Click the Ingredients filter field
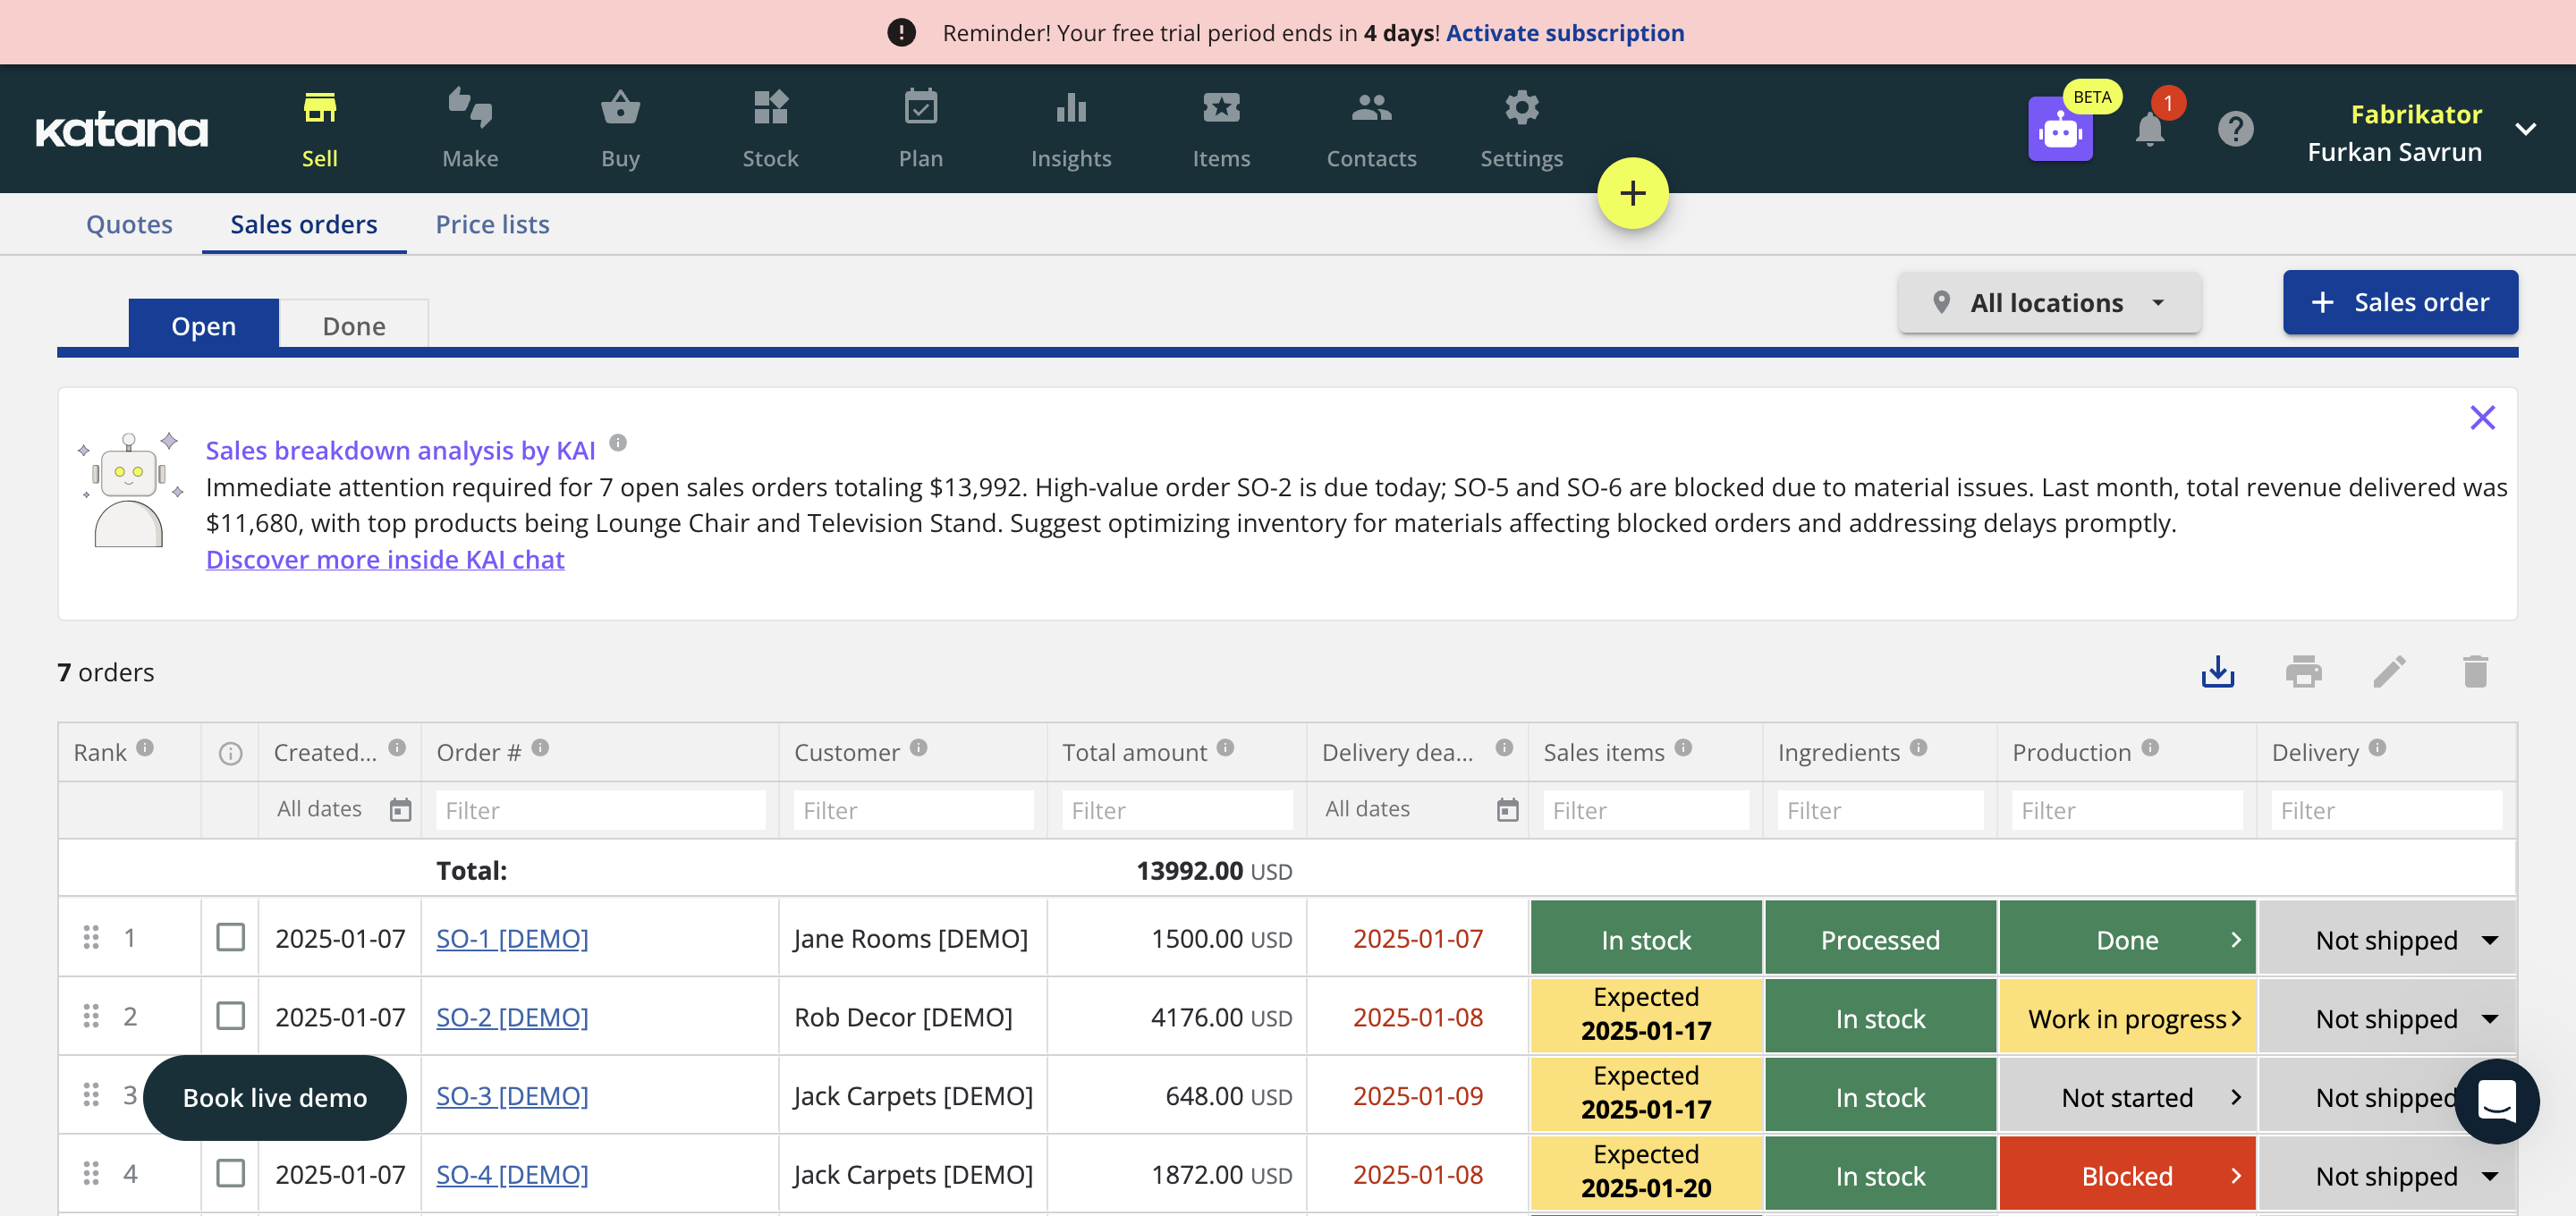2576x1216 pixels. [1880, 810]
